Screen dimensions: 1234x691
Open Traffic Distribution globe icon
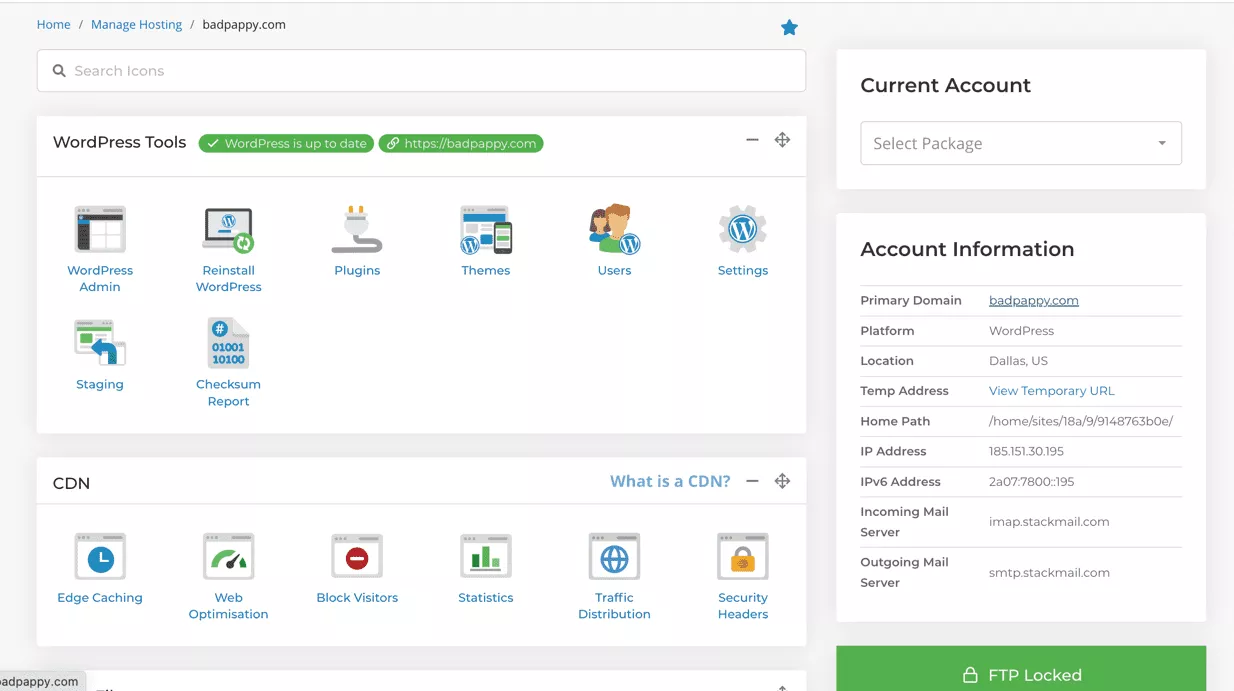(614, 557)
